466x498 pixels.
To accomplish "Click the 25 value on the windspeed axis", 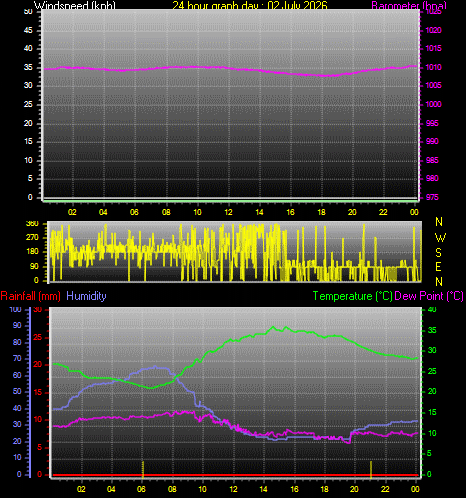I will click(28, 104).
